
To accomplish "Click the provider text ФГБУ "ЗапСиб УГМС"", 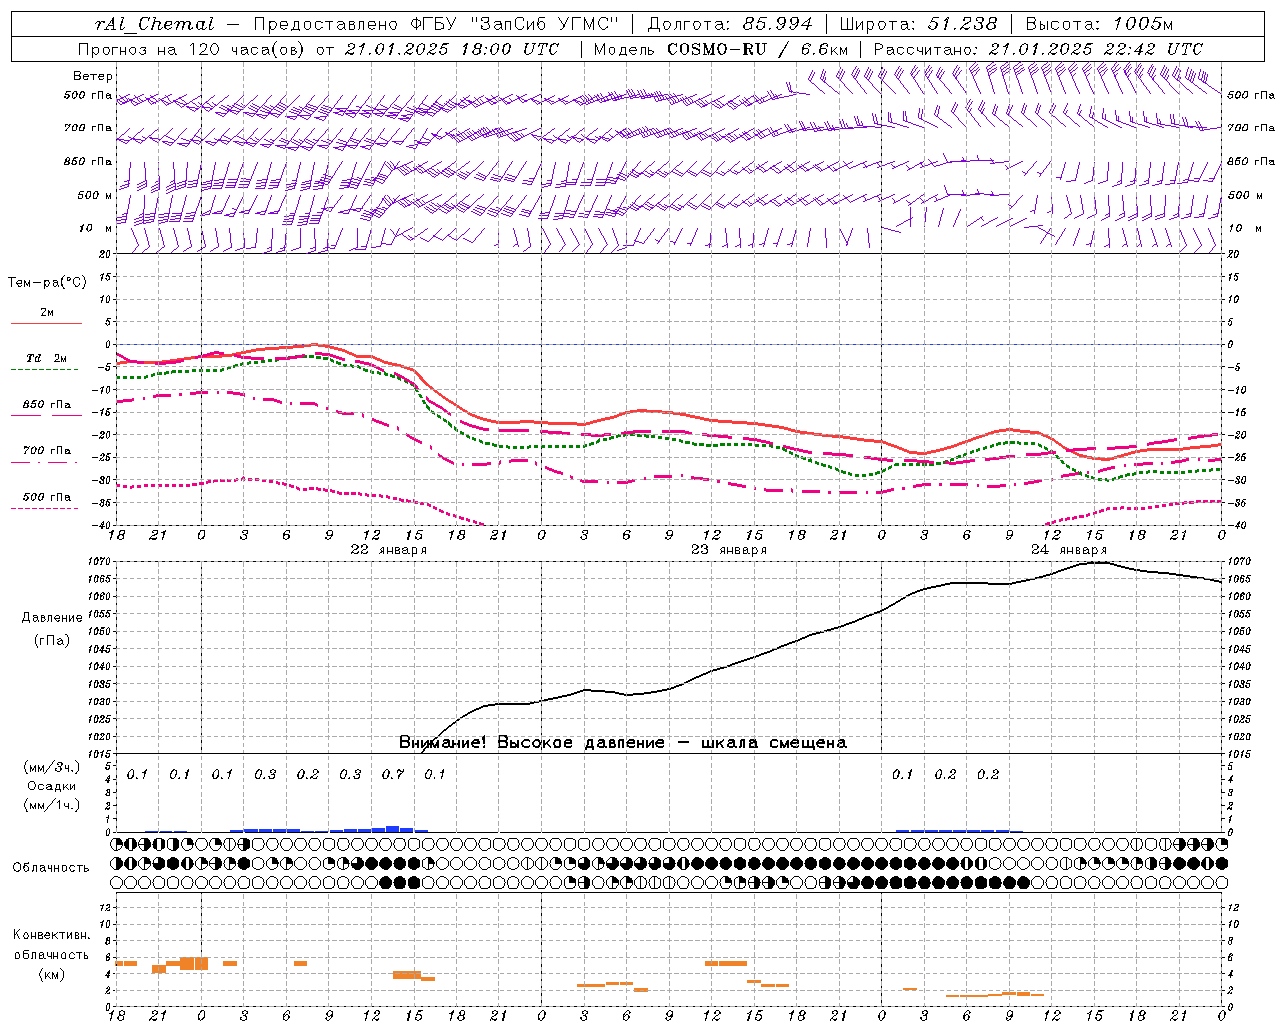I will (515, 24).
